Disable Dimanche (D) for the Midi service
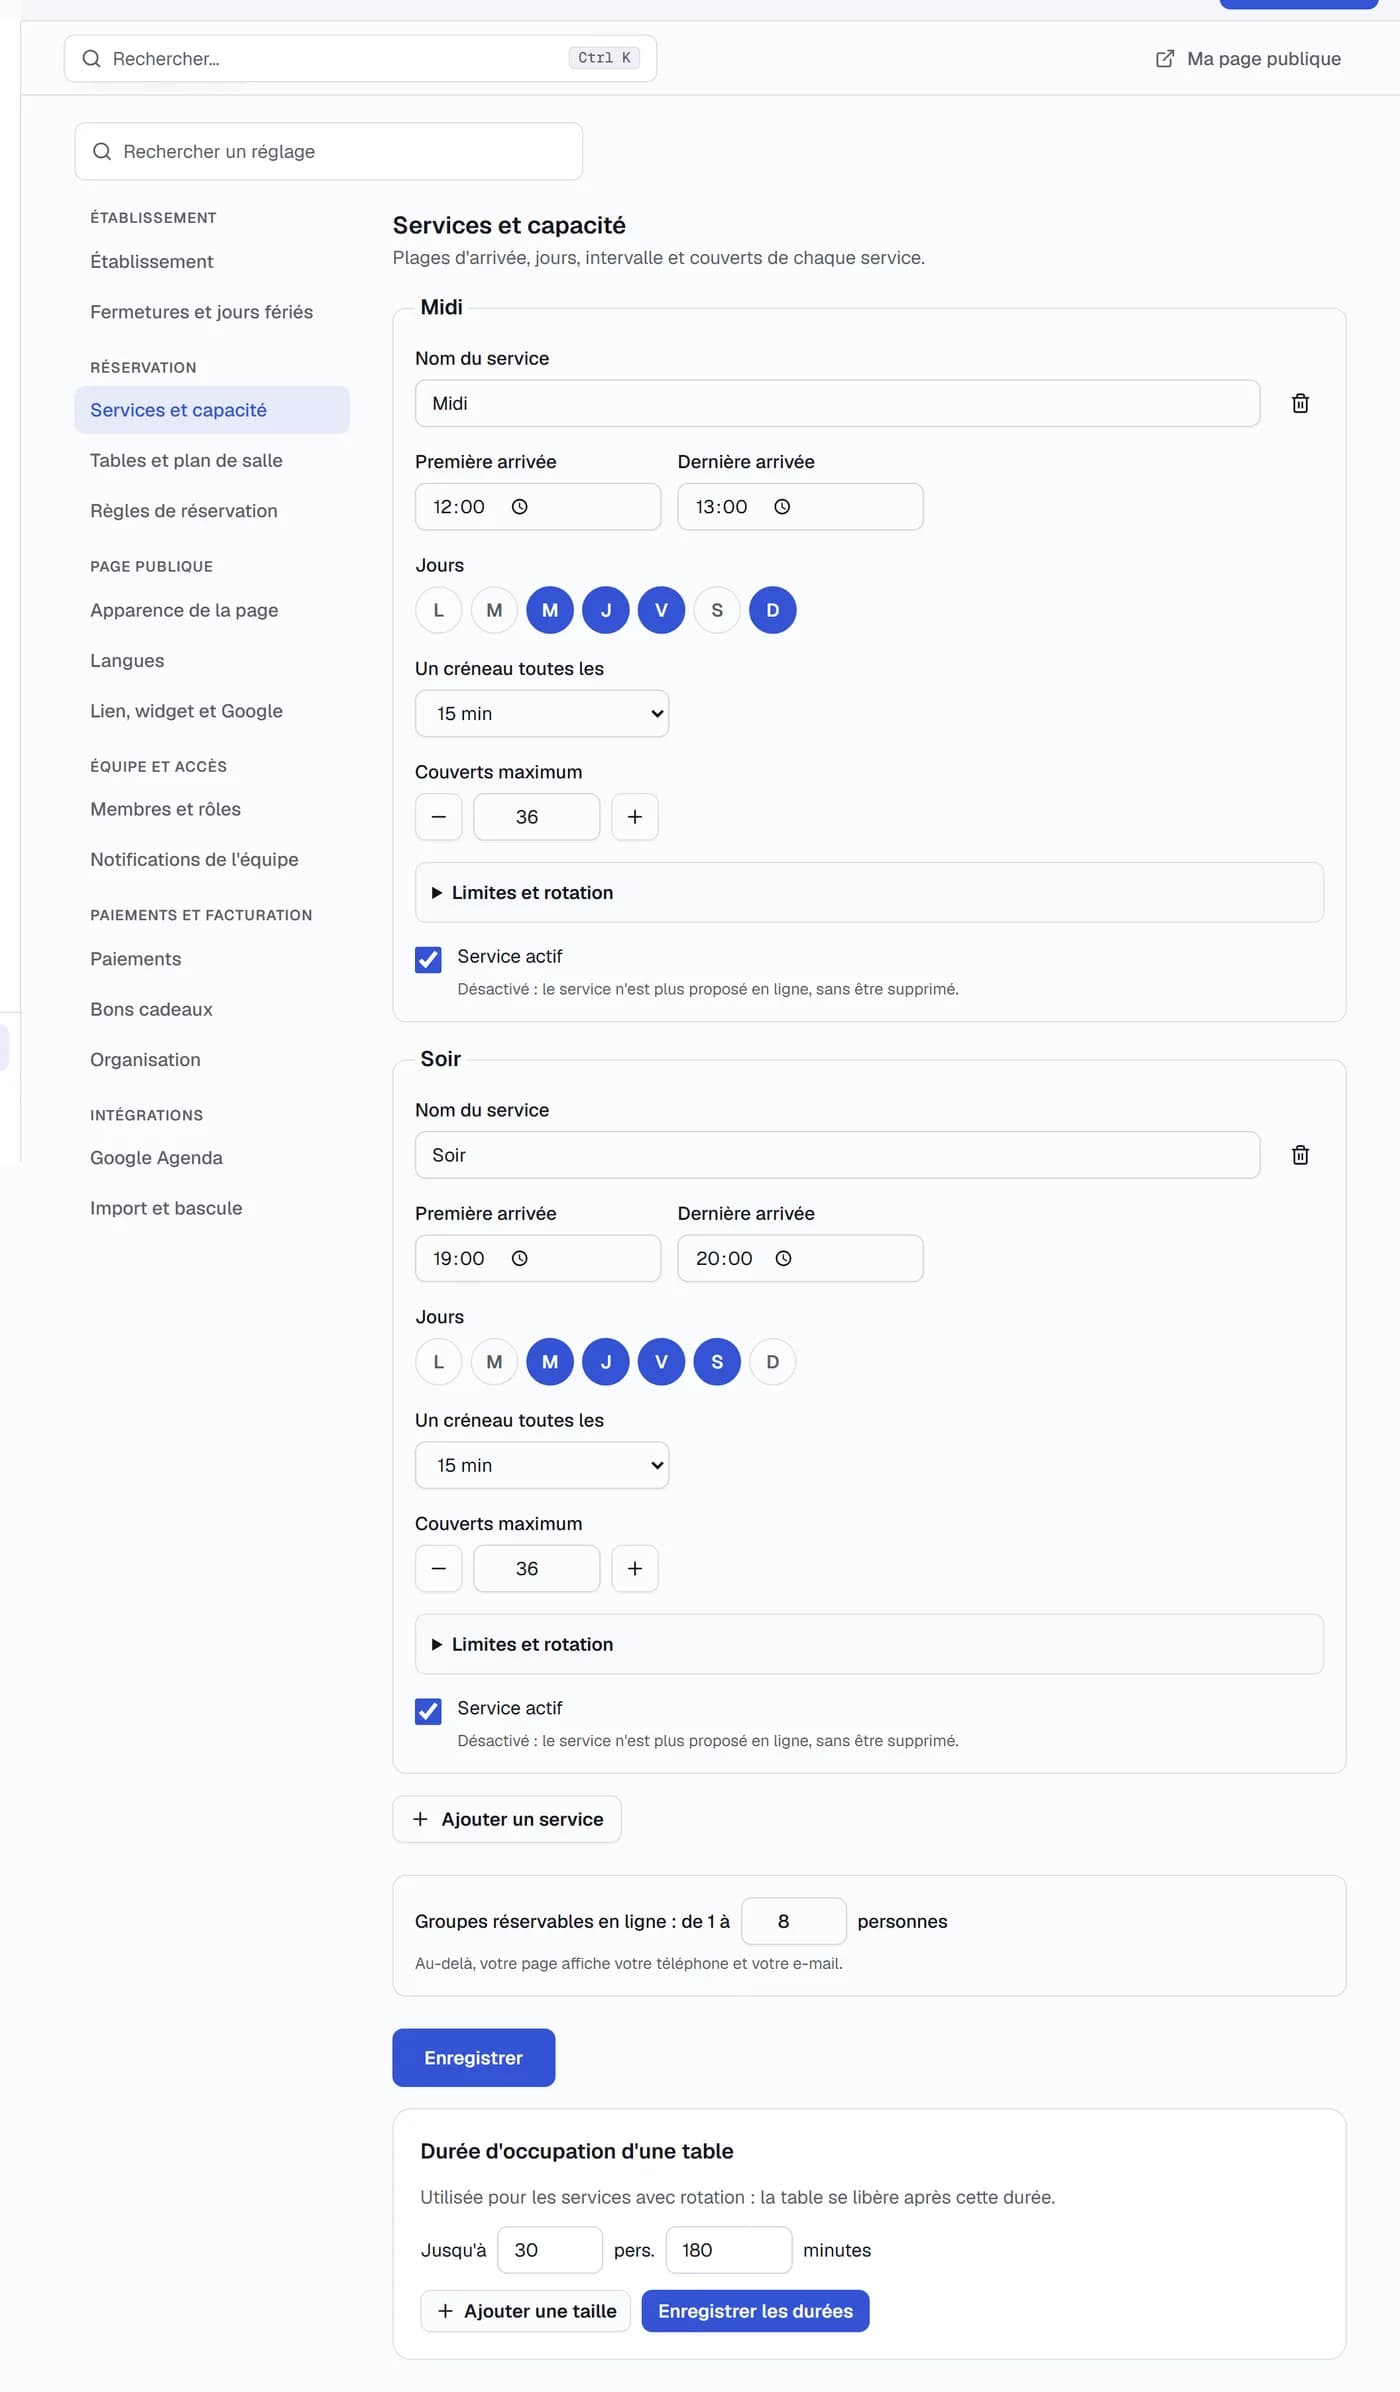This screenshot has width=1400, height=2392. click(x=773, y=610)
